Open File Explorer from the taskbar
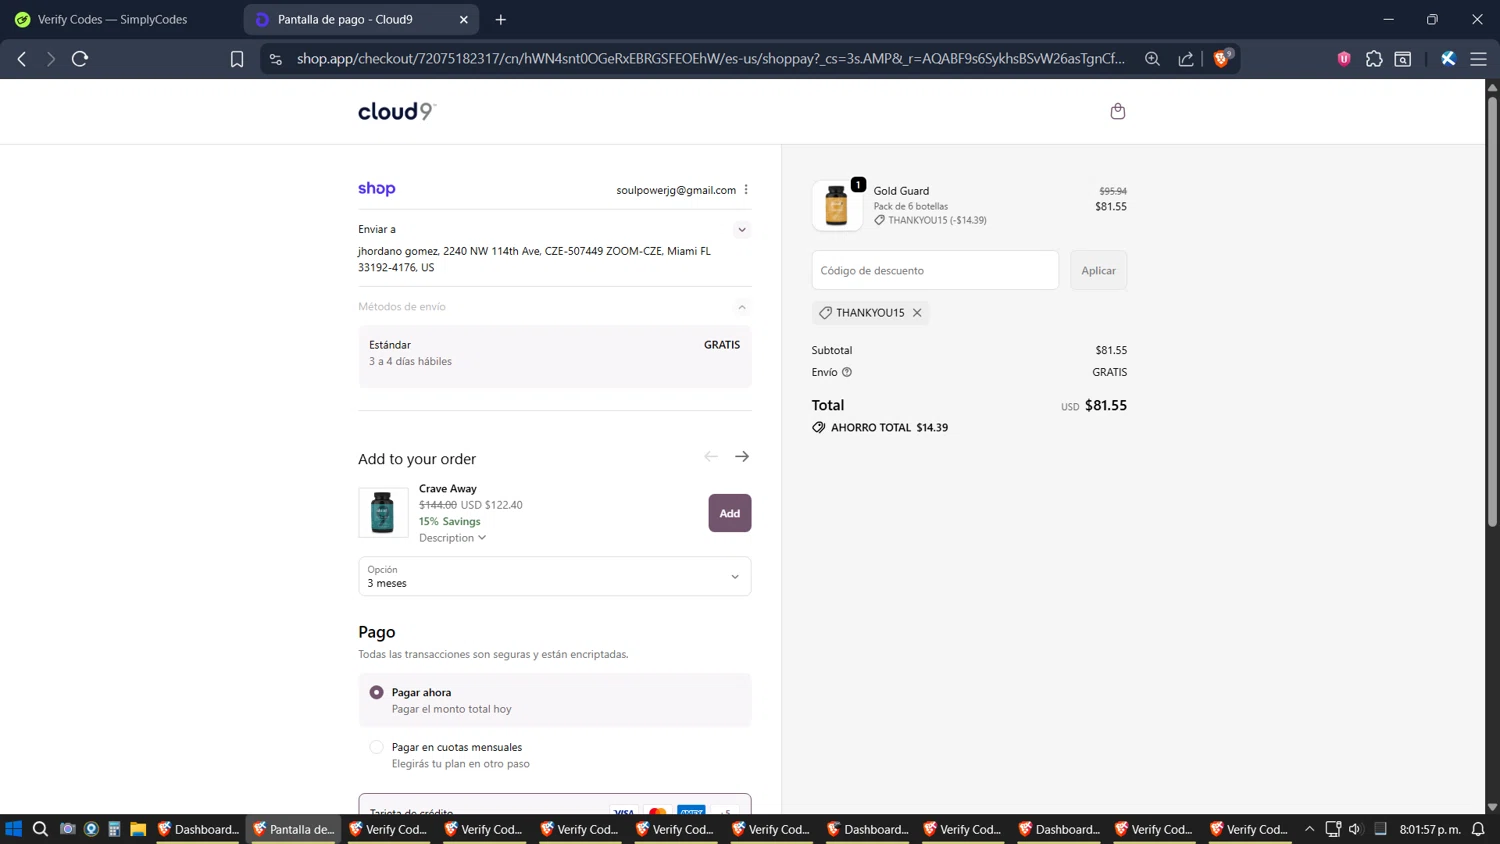Screen dimensions: 1500x844 point(138,829)
